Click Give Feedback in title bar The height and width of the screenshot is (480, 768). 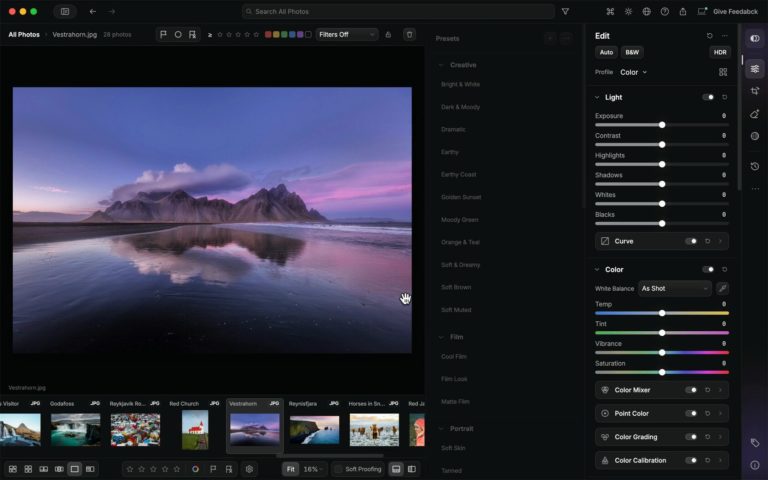point(735,11)
